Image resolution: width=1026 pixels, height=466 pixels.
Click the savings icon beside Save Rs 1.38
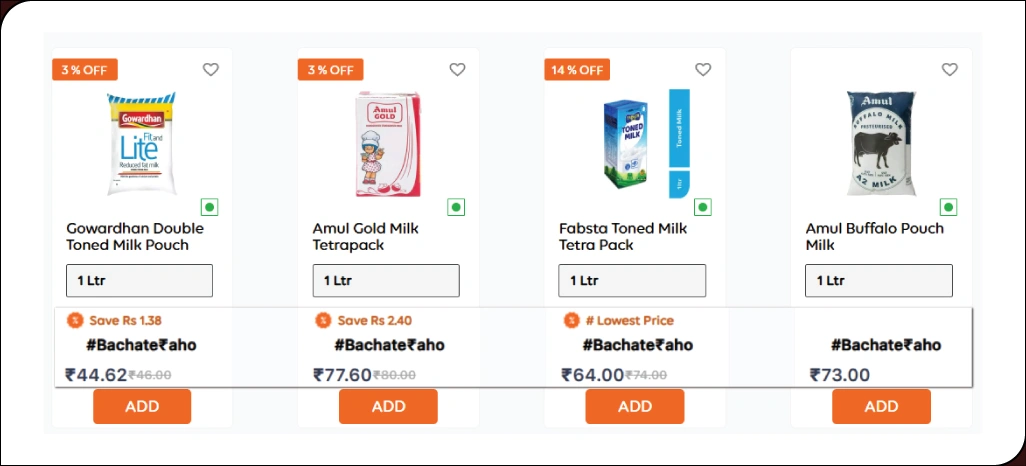click(x=74, y=321)
